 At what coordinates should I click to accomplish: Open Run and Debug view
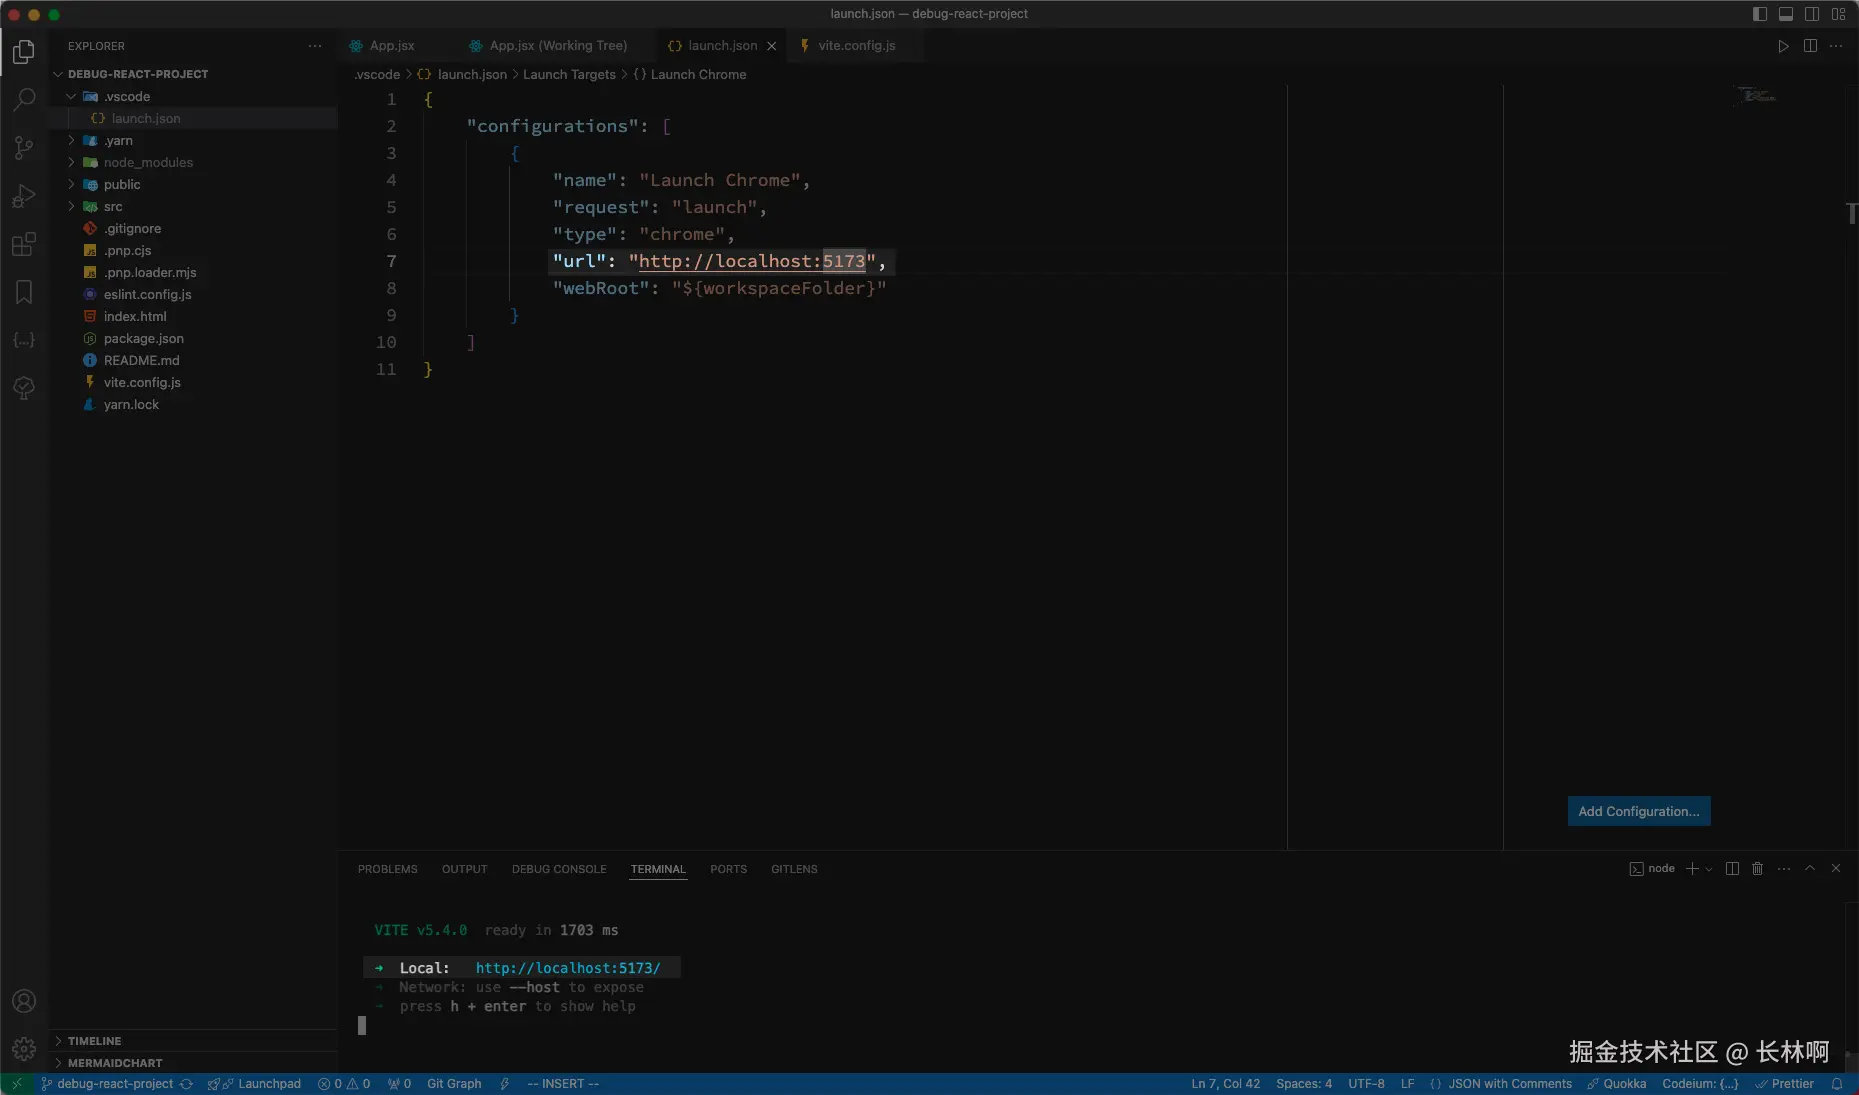click(x=24, y=196)
